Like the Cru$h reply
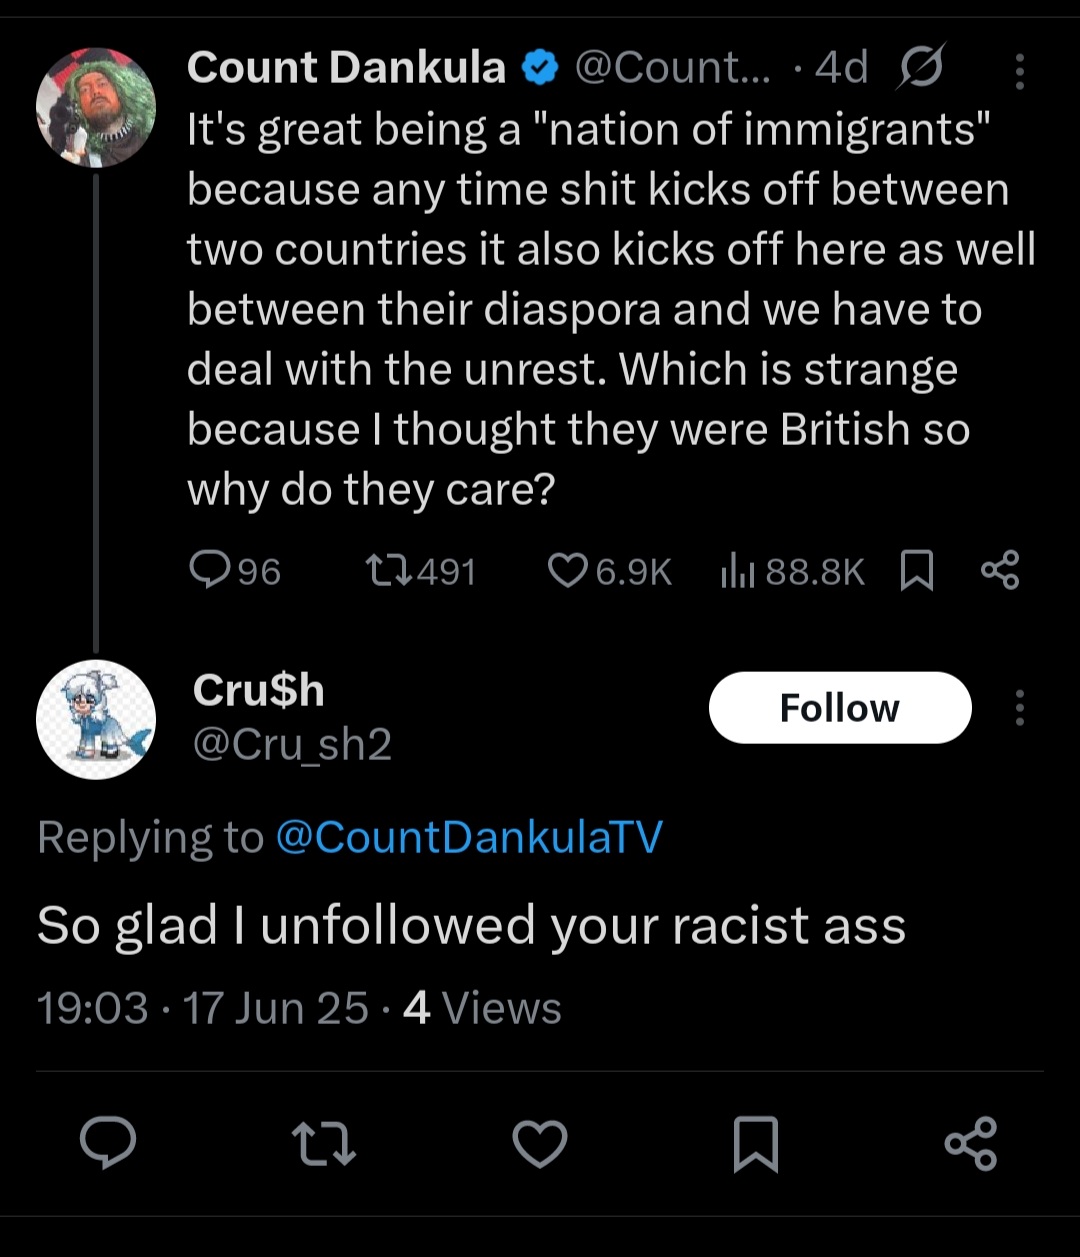 click(x=540, y=1143)
